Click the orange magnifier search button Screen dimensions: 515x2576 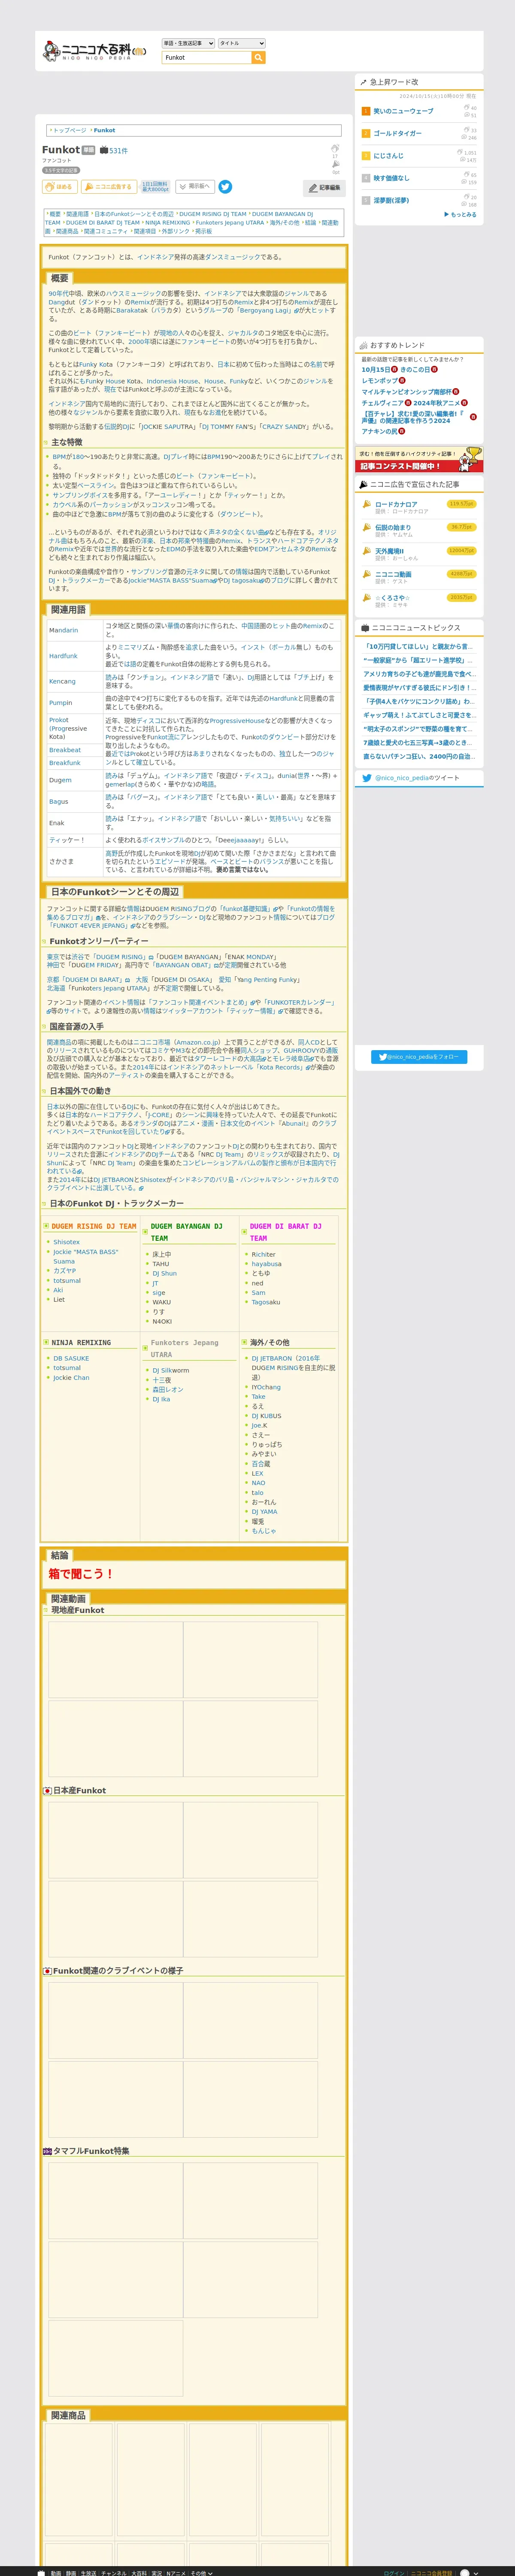(259, 58)
